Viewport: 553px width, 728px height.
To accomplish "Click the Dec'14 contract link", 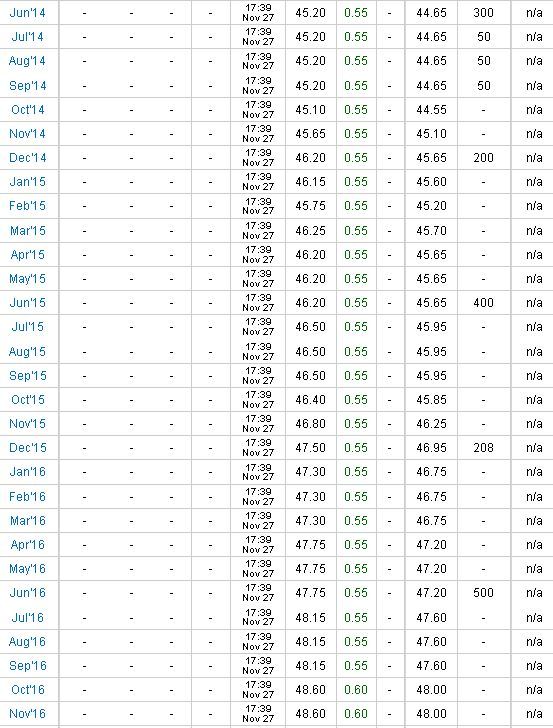I will (x=27, y=158).
